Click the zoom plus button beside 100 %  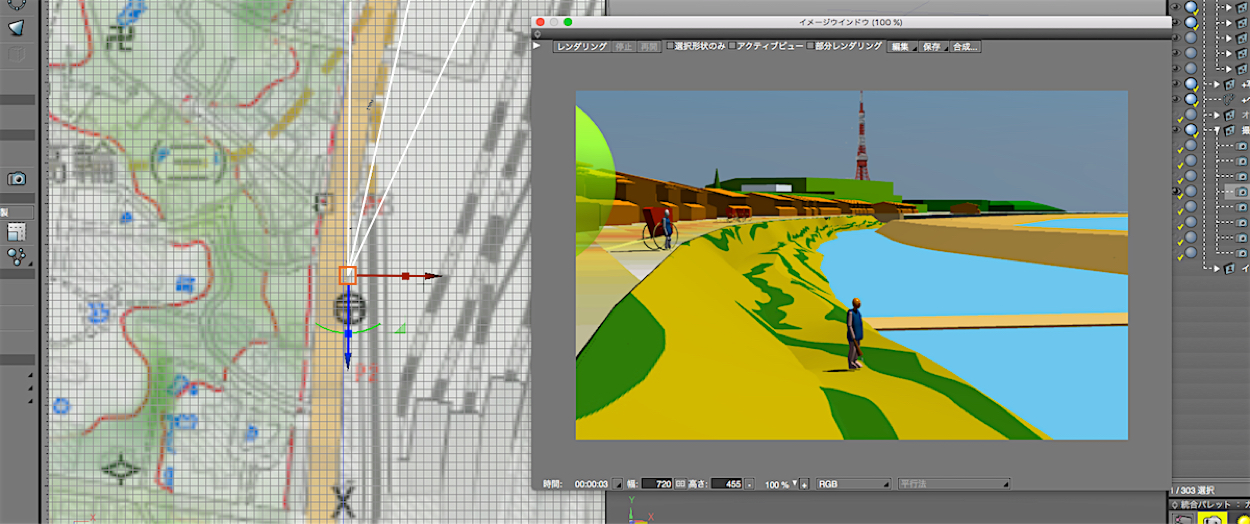pyautogui.click(x=804, y=484)
